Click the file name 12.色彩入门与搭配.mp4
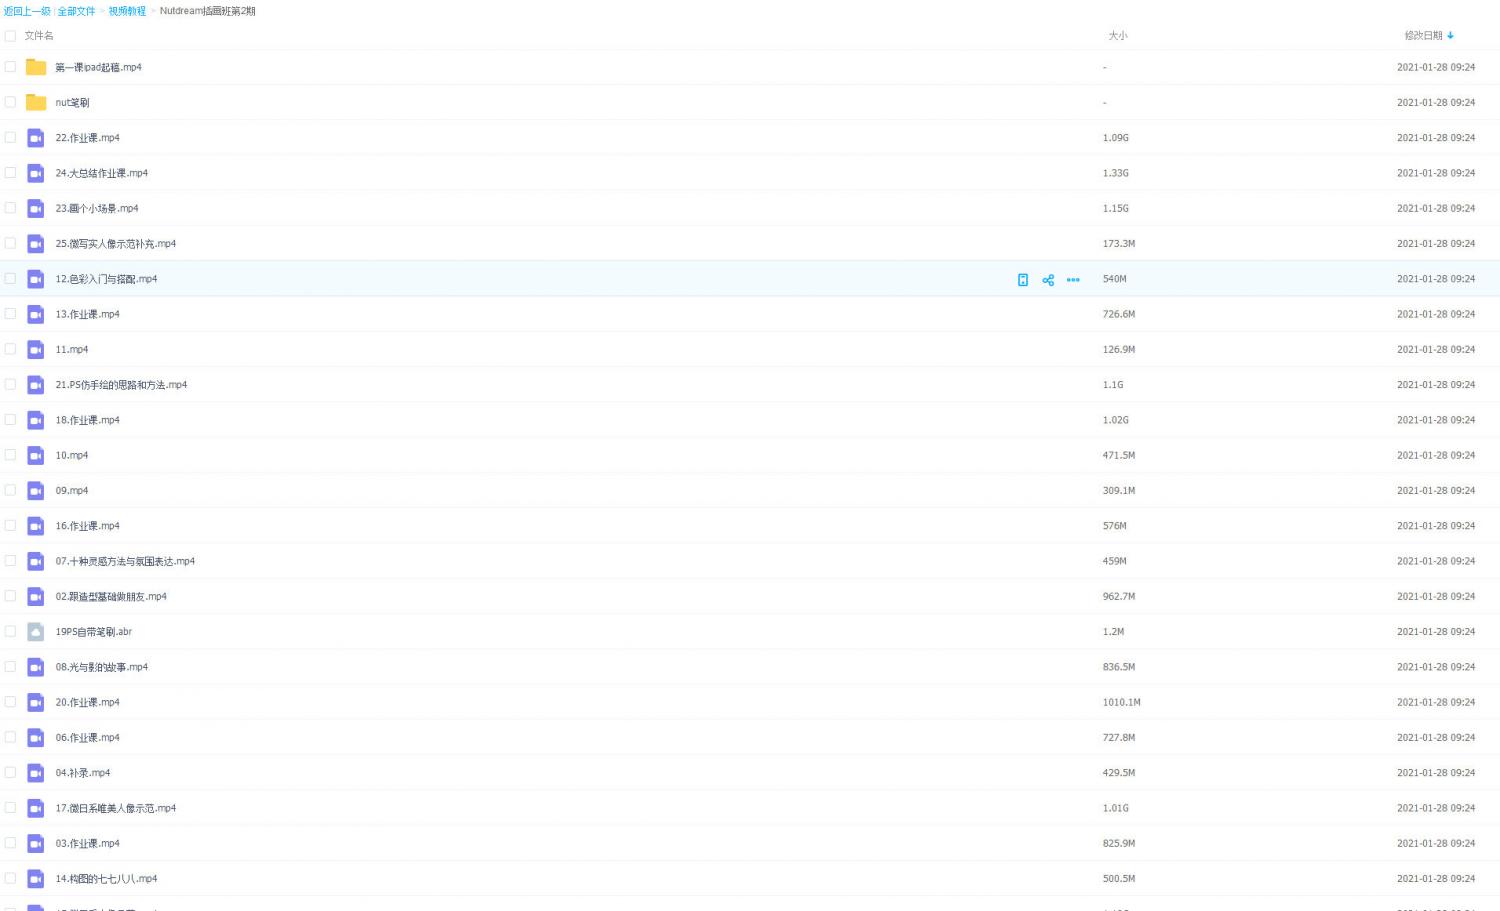1500x911 pixels. coord(106,279)
